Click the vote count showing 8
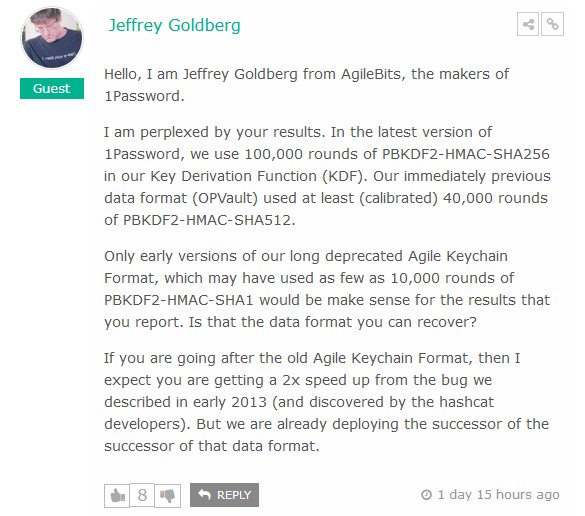Viewport: 585px width, 516px height. point(142,495)
